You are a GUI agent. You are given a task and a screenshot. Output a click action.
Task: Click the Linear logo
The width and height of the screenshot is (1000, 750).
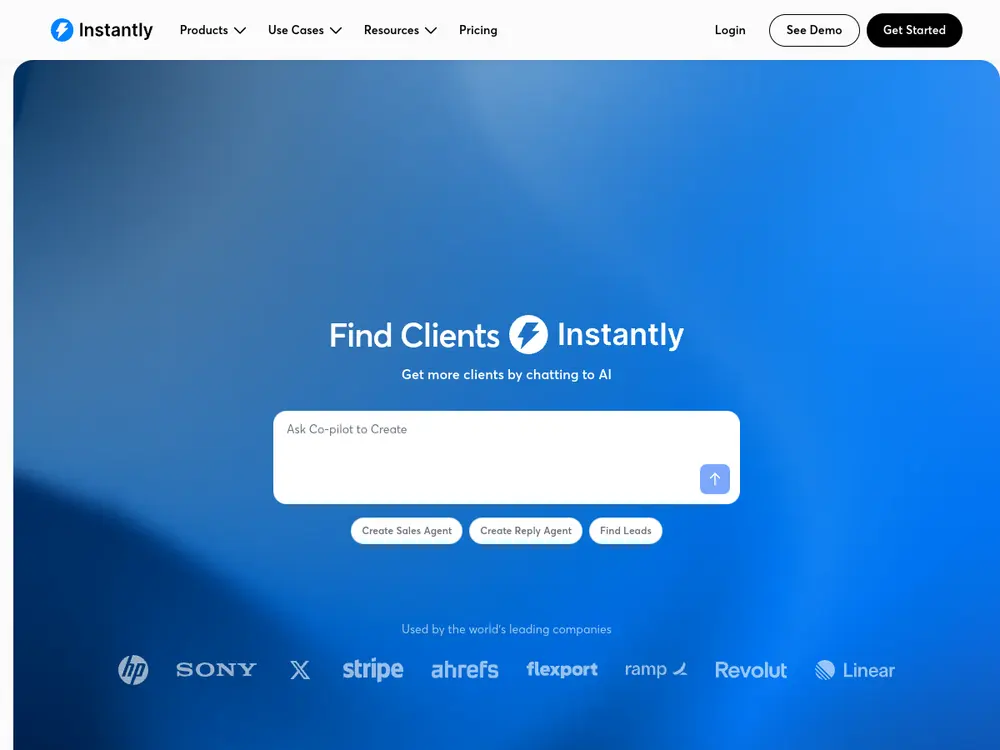pyautogui.click(x=855, y=670)
